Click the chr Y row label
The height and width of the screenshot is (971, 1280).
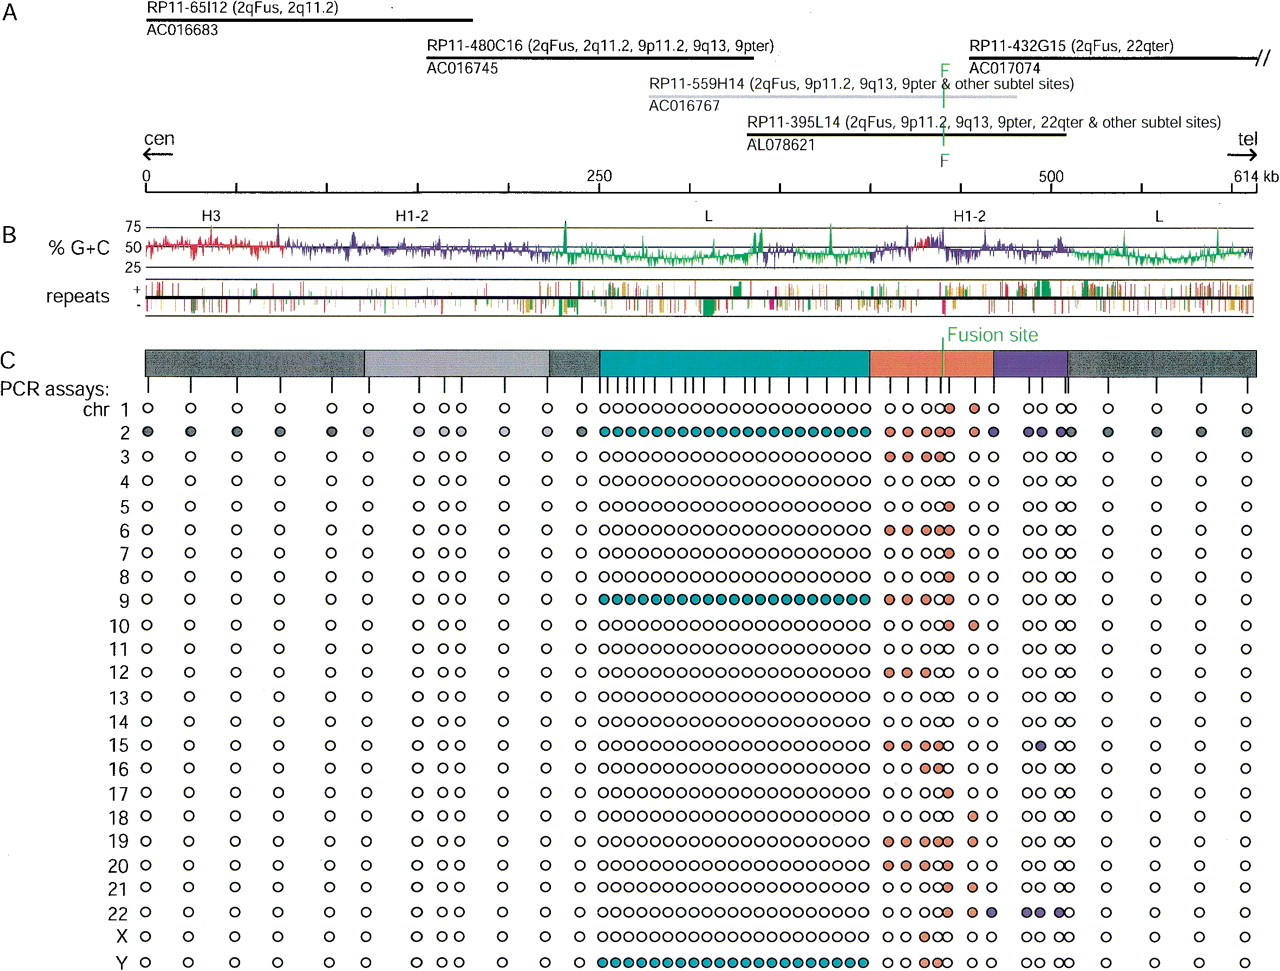(122, 962)
